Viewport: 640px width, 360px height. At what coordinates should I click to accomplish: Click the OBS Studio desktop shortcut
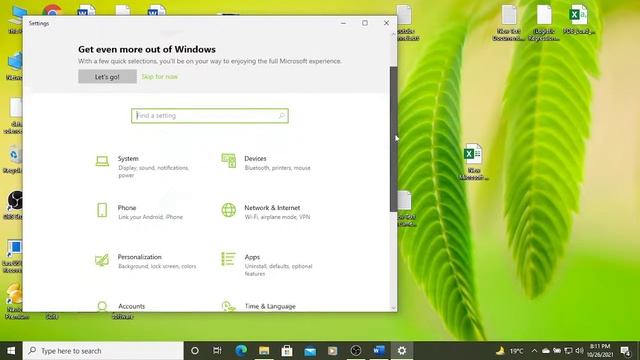pos(15,205)
